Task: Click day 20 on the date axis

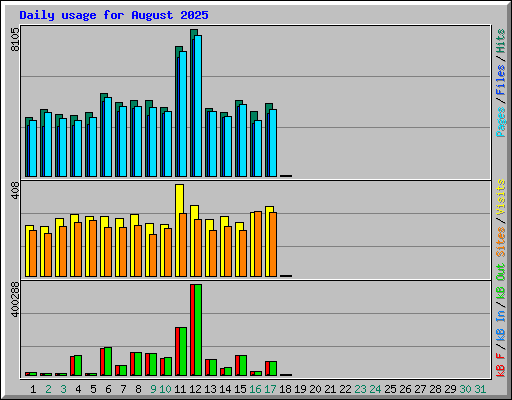Action: click(315, 389)
